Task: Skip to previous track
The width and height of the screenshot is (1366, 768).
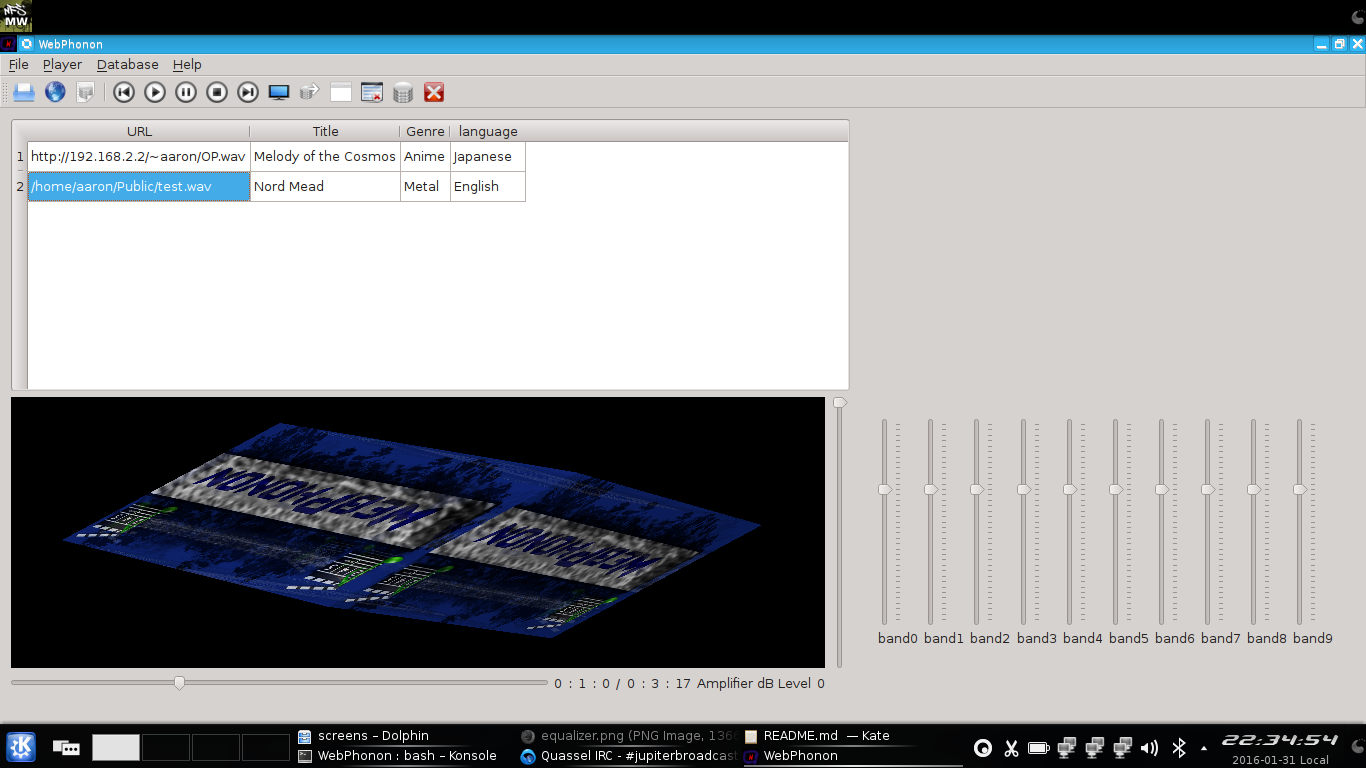Action: click(x=124, y=92)
